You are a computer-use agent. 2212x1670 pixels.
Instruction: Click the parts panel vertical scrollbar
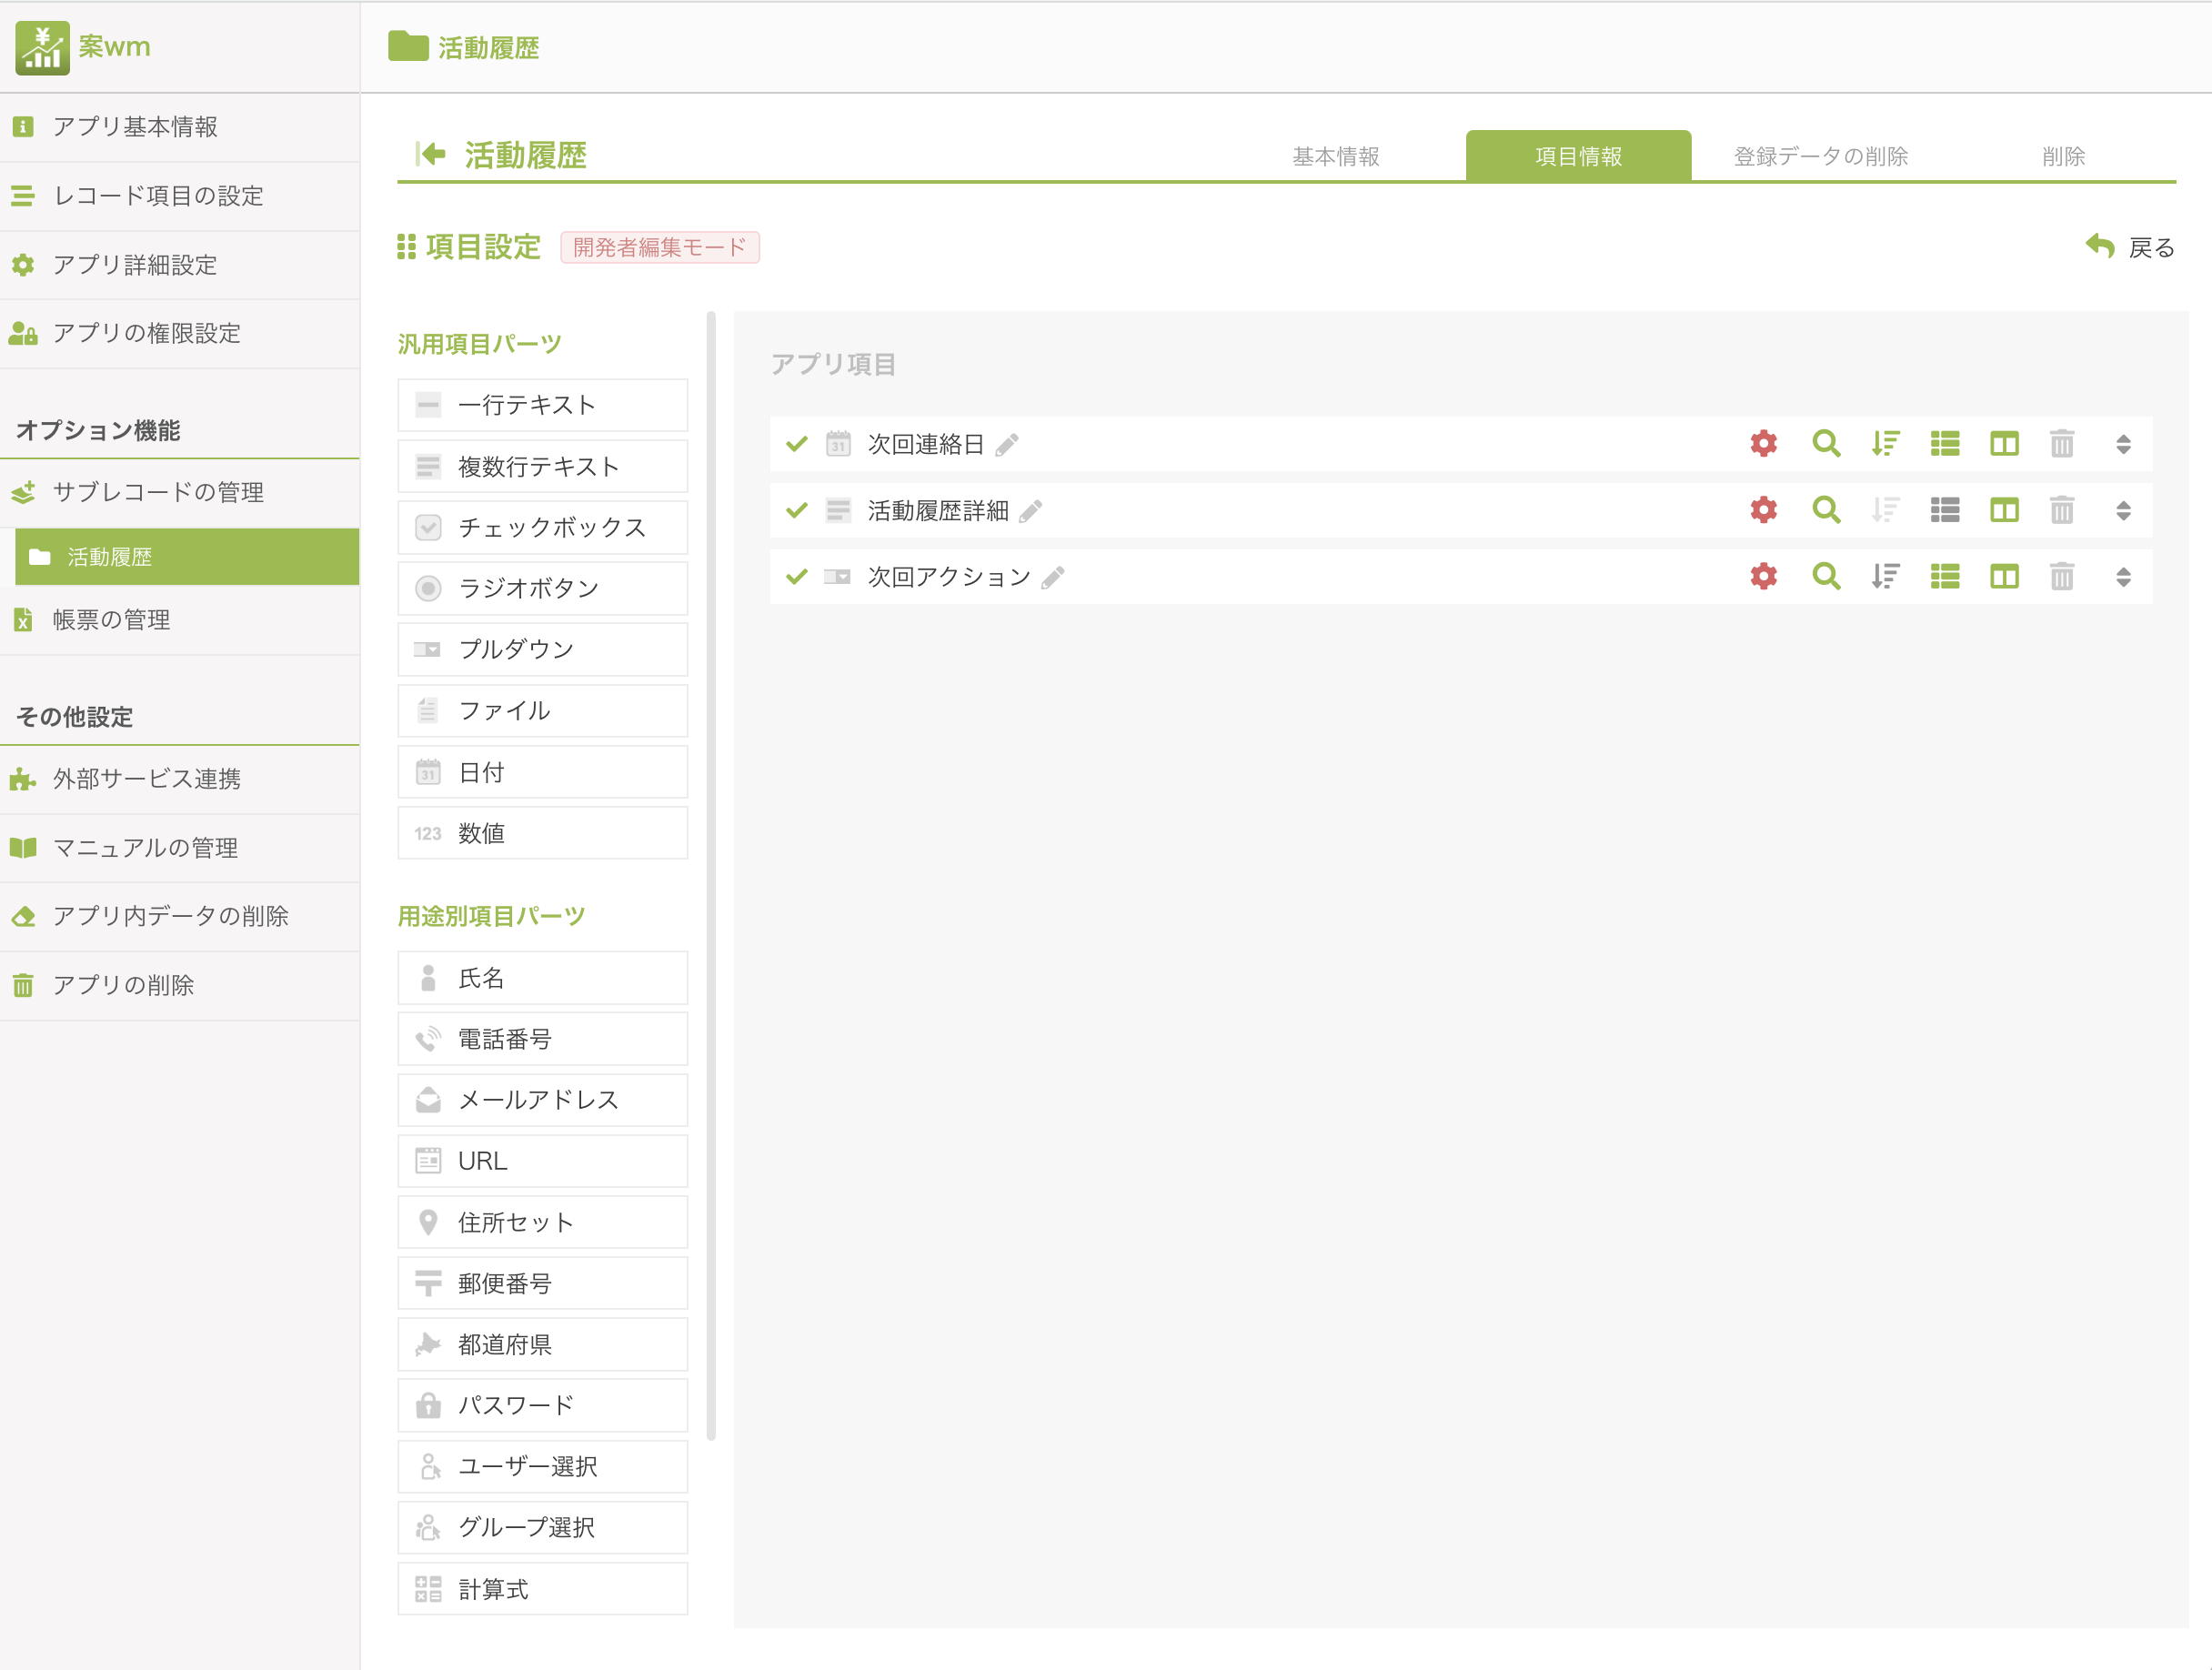click(x=711, y=876)
